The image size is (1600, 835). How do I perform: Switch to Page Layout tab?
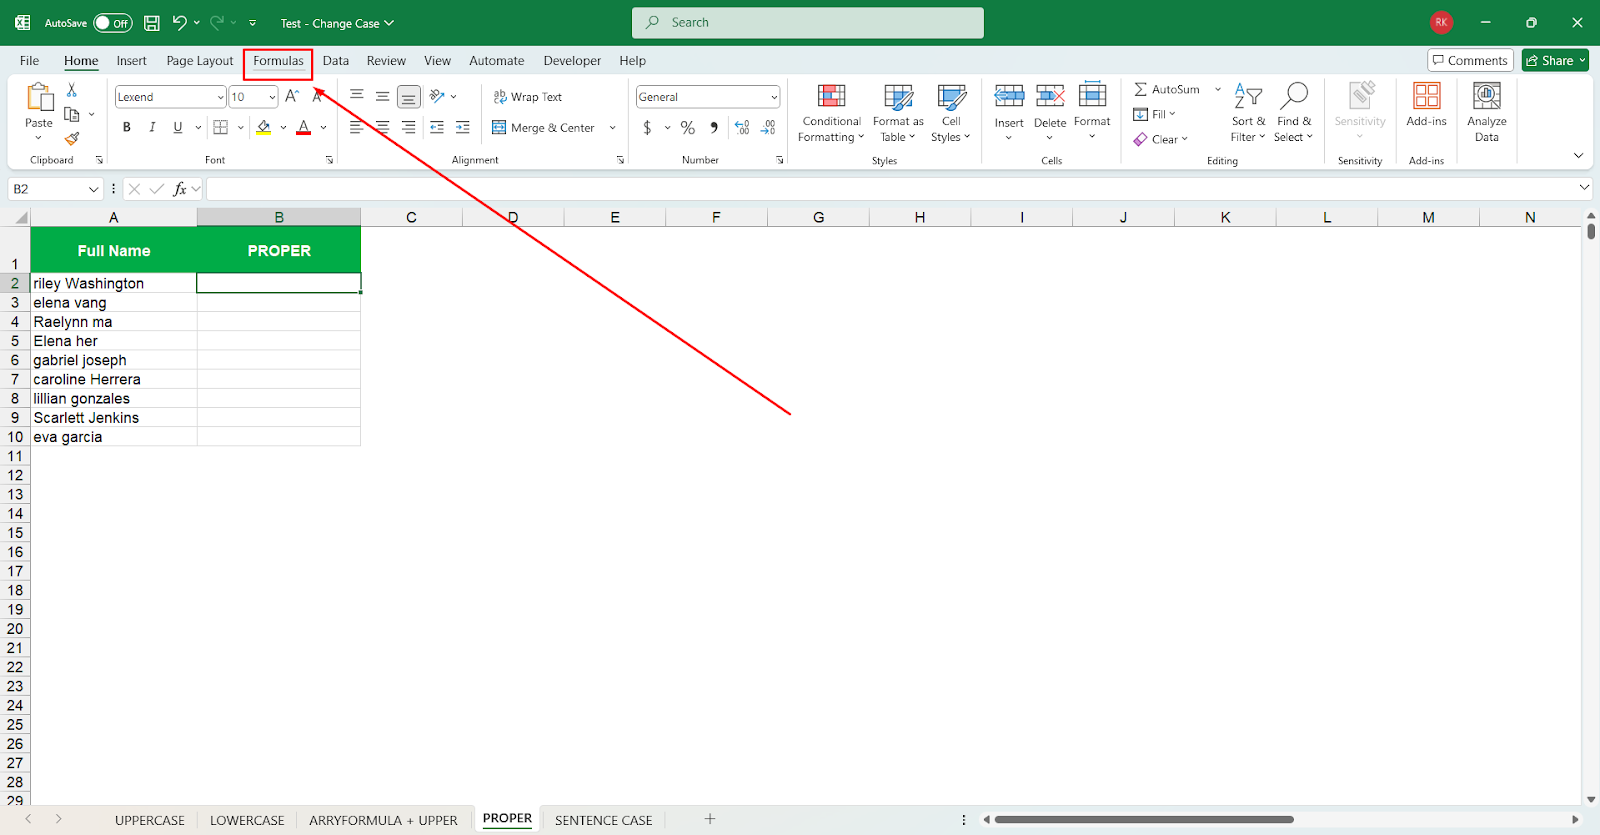[200, 61]
